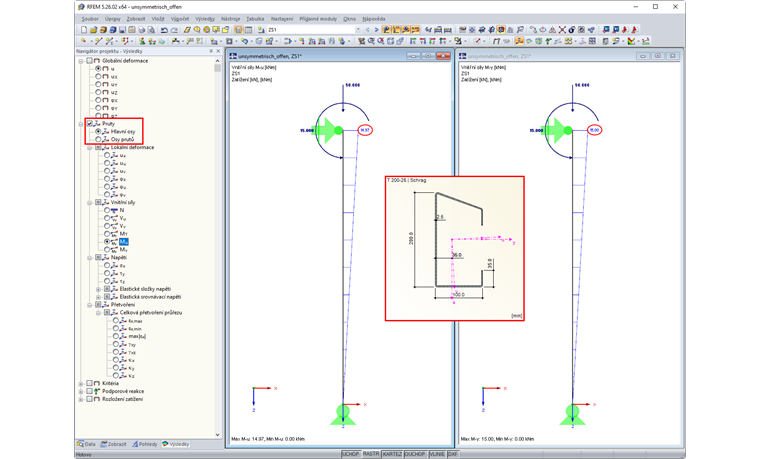This screenshot has width=760, height=459.
Task: Collapse the Vnitřní síly node
Action: pyautogui.click(x=90, y=203)
